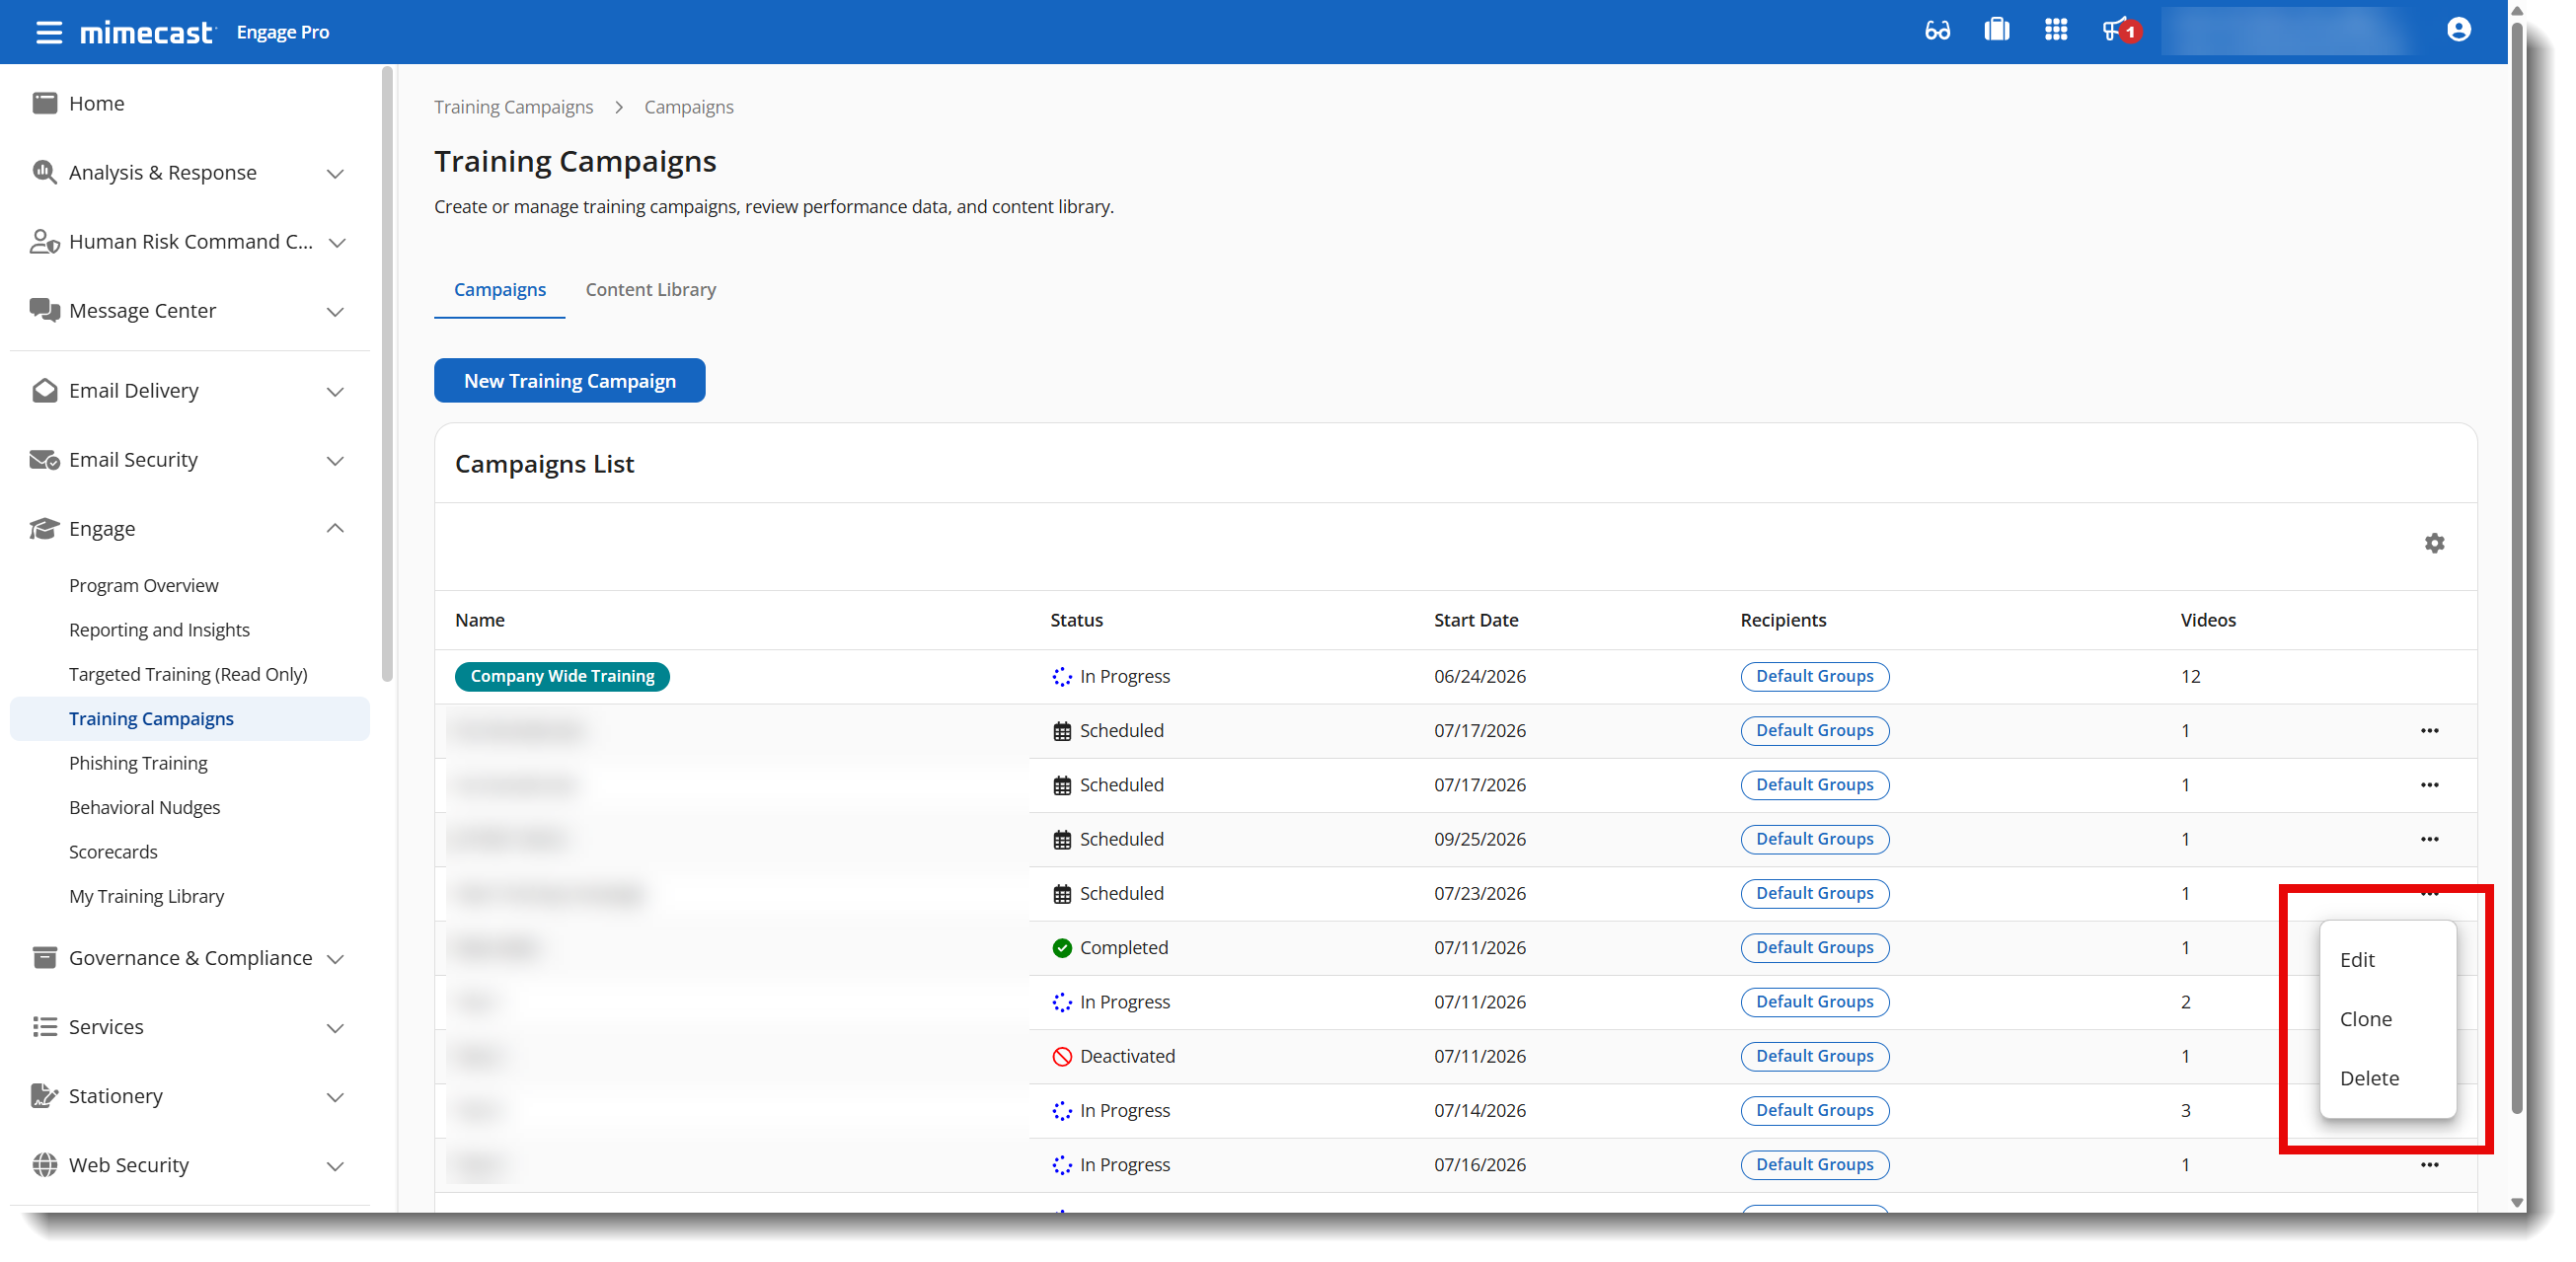Screen dimensions: 2576x1262
Task: Click the Web Security globe icon
Action: click(44, 1164)
